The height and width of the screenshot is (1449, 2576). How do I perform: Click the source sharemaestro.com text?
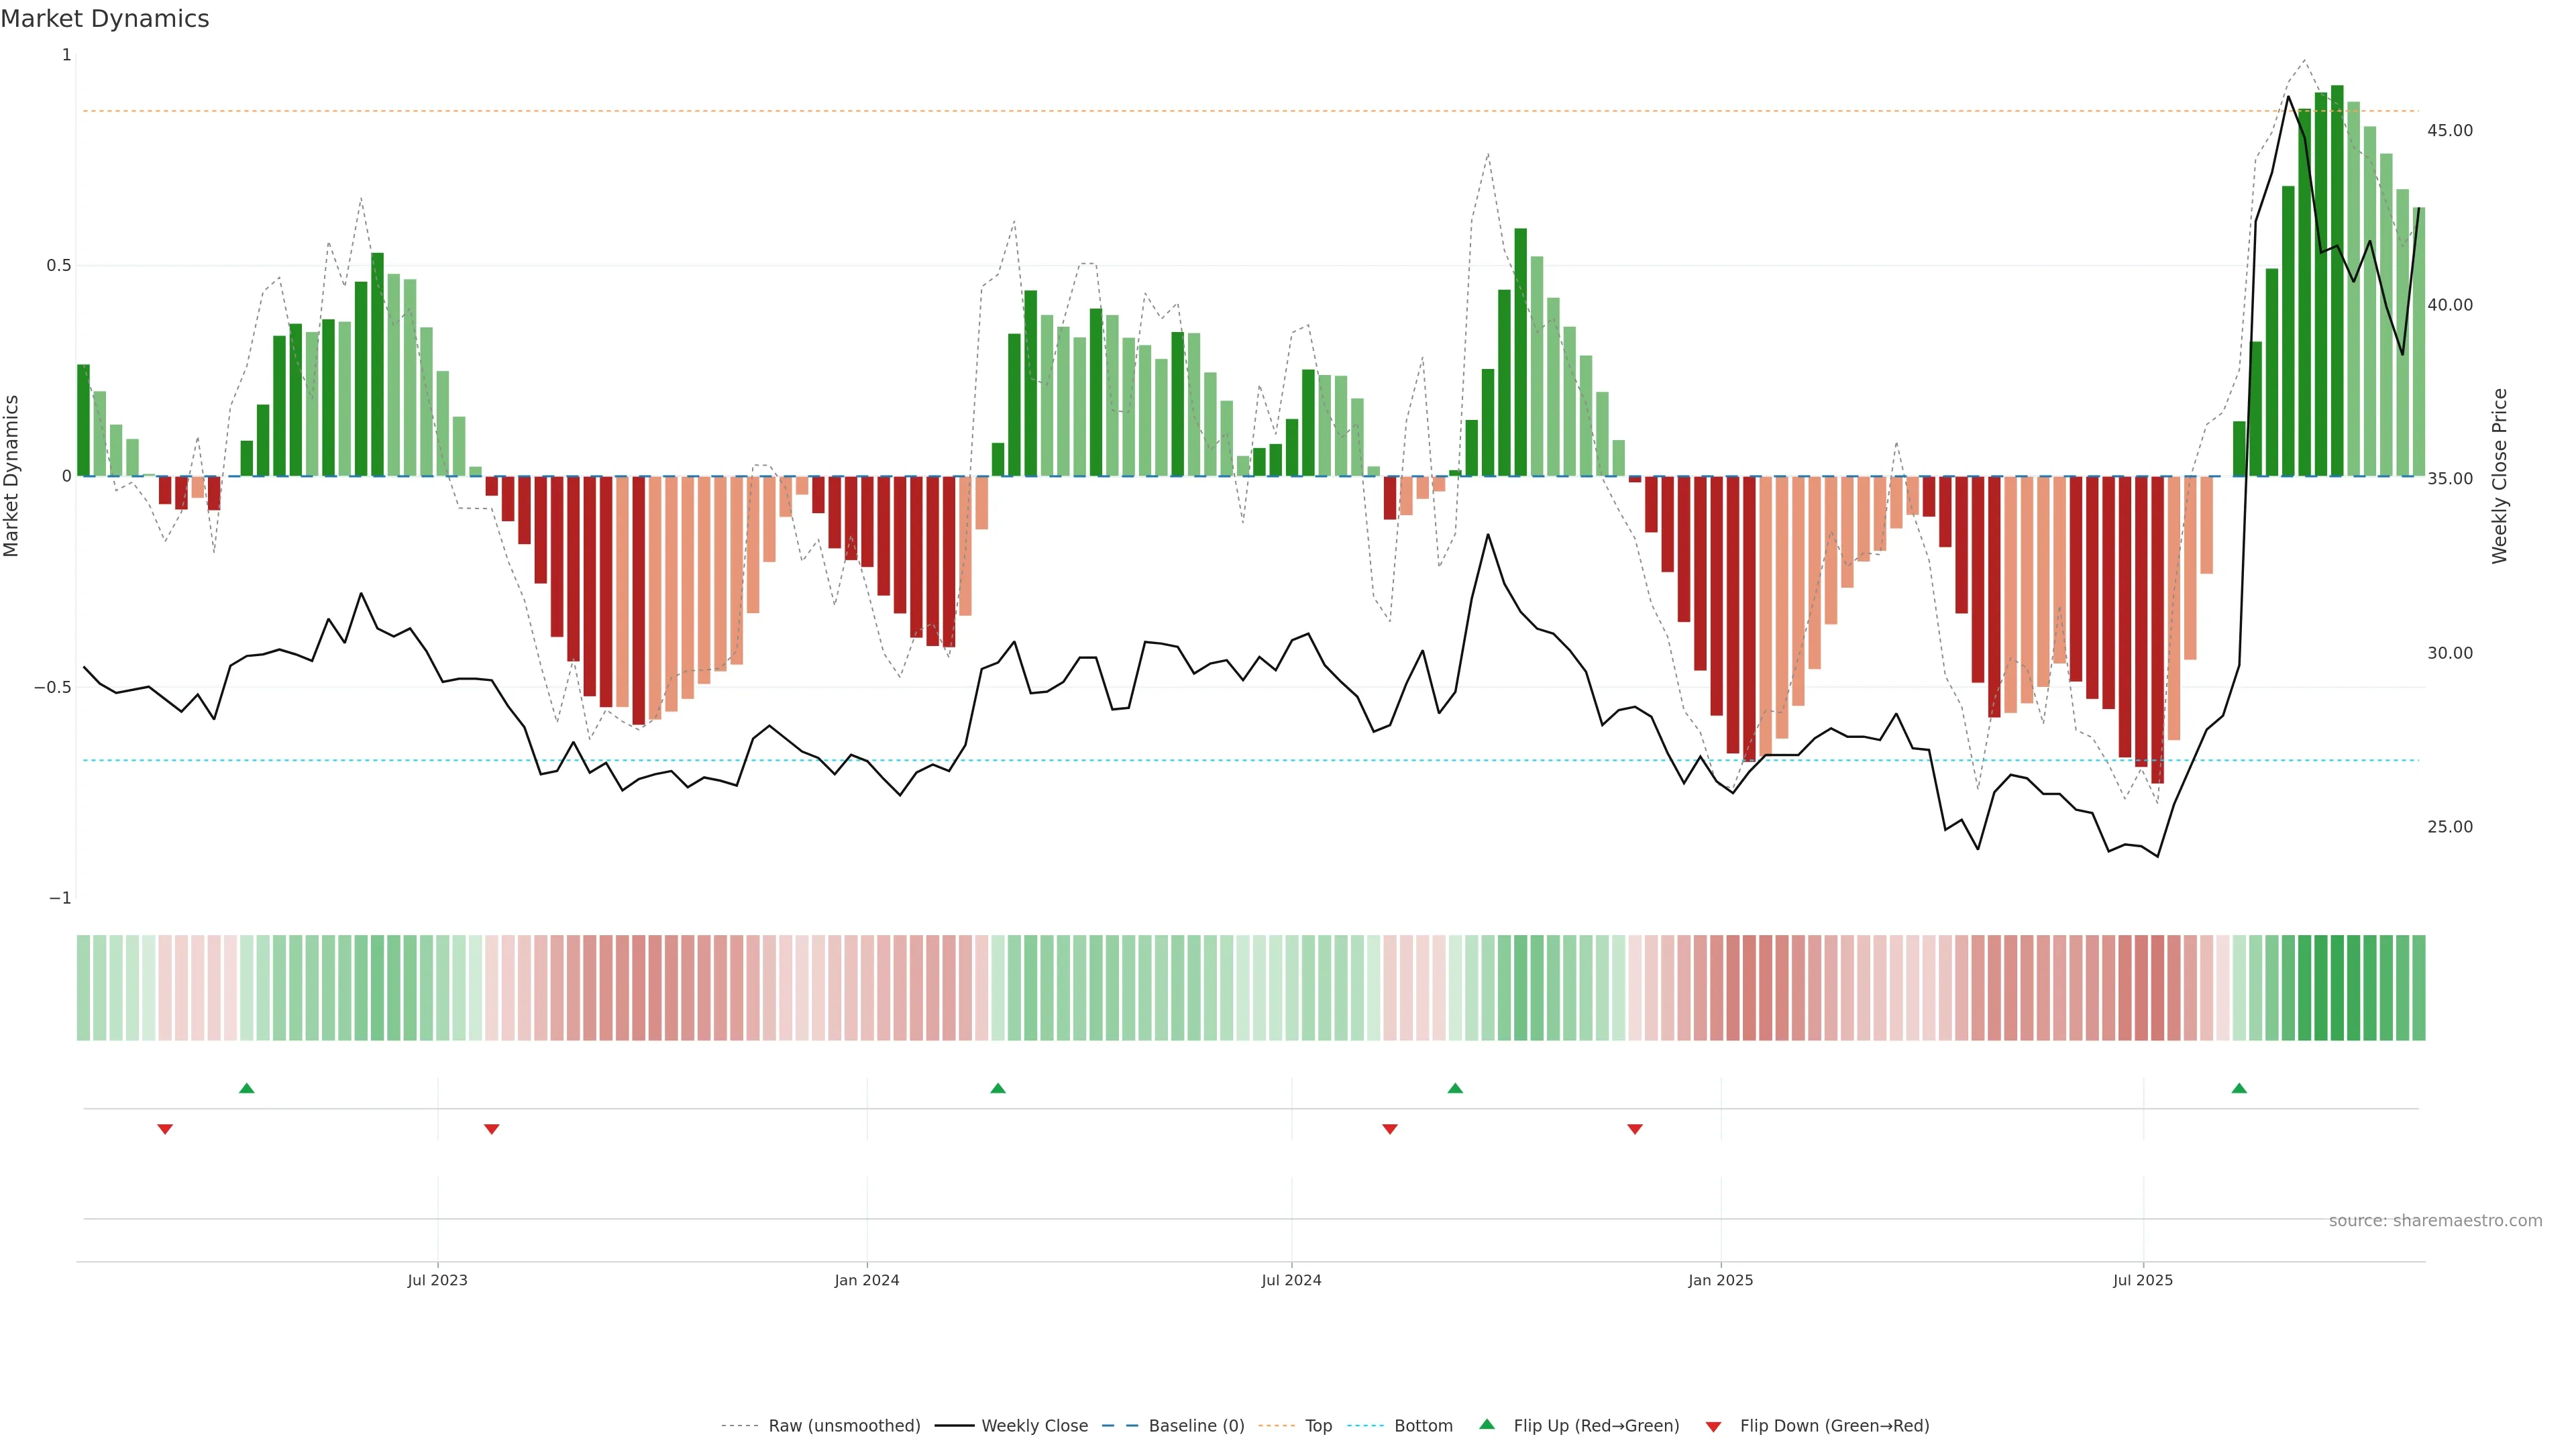[2435, 1221]
